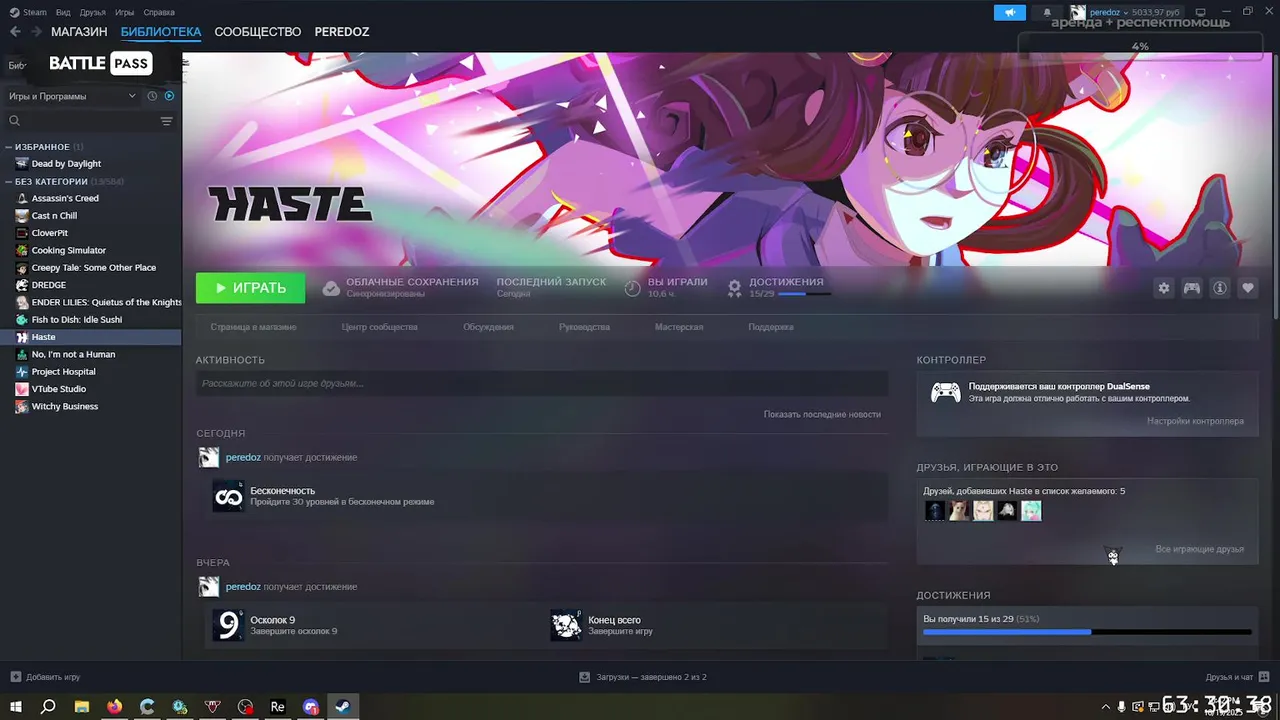Screen dimensions: 1280x720
Task: Open Центр сообщества link
Action: pos(380,327)
